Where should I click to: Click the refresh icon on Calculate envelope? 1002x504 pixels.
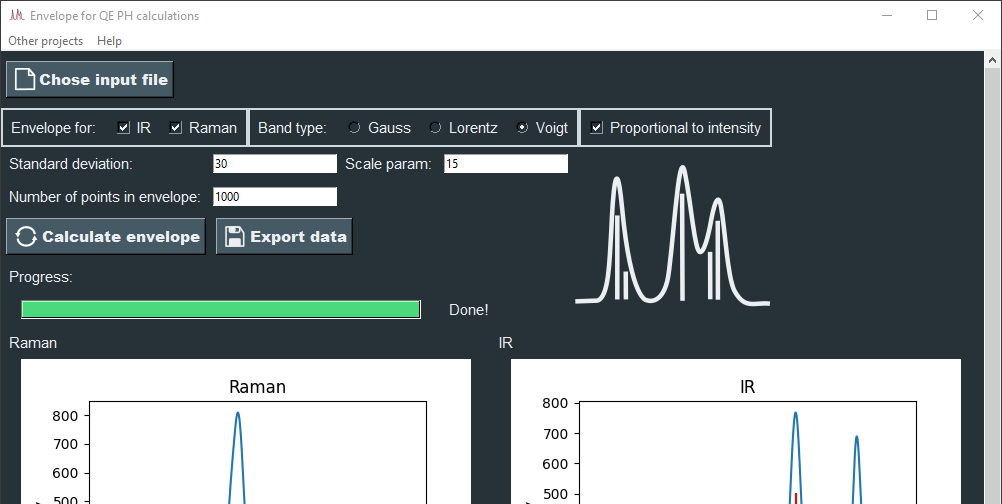pos(26,237)
